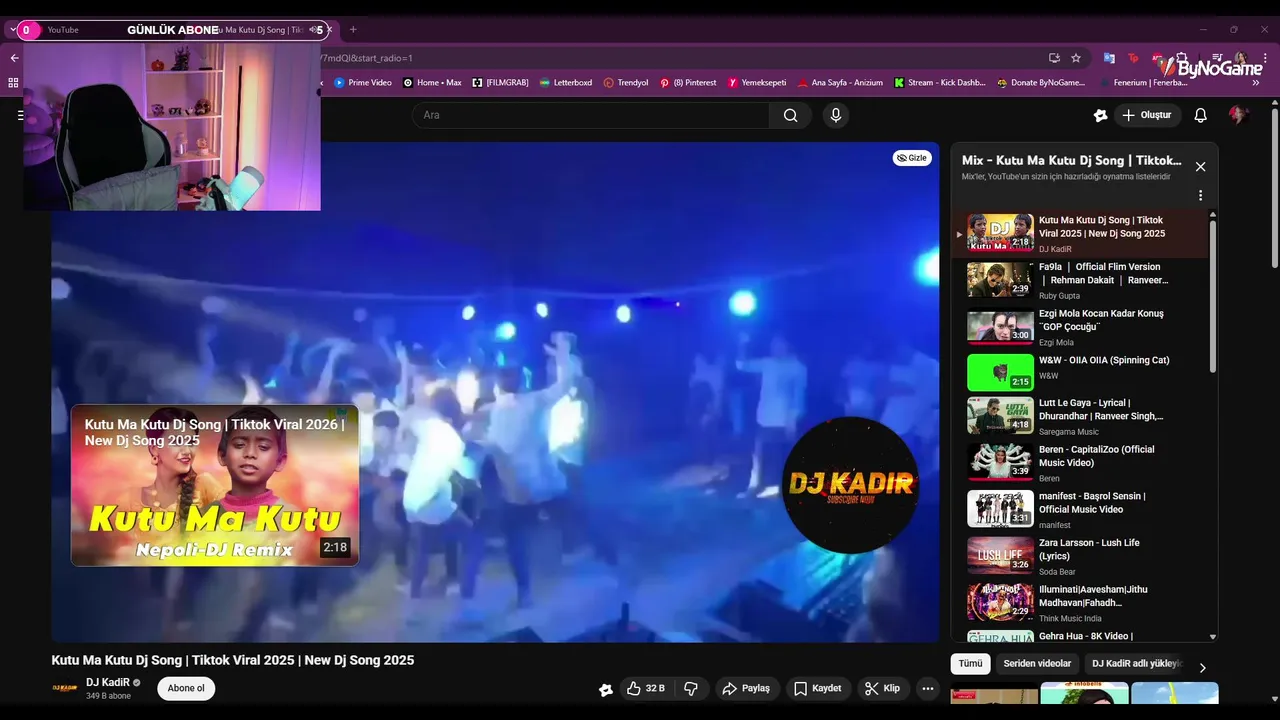The width and height of the screenshot is (1280, 720).
Task: Close the Mix playlist panel
Action: point(1200,166)
